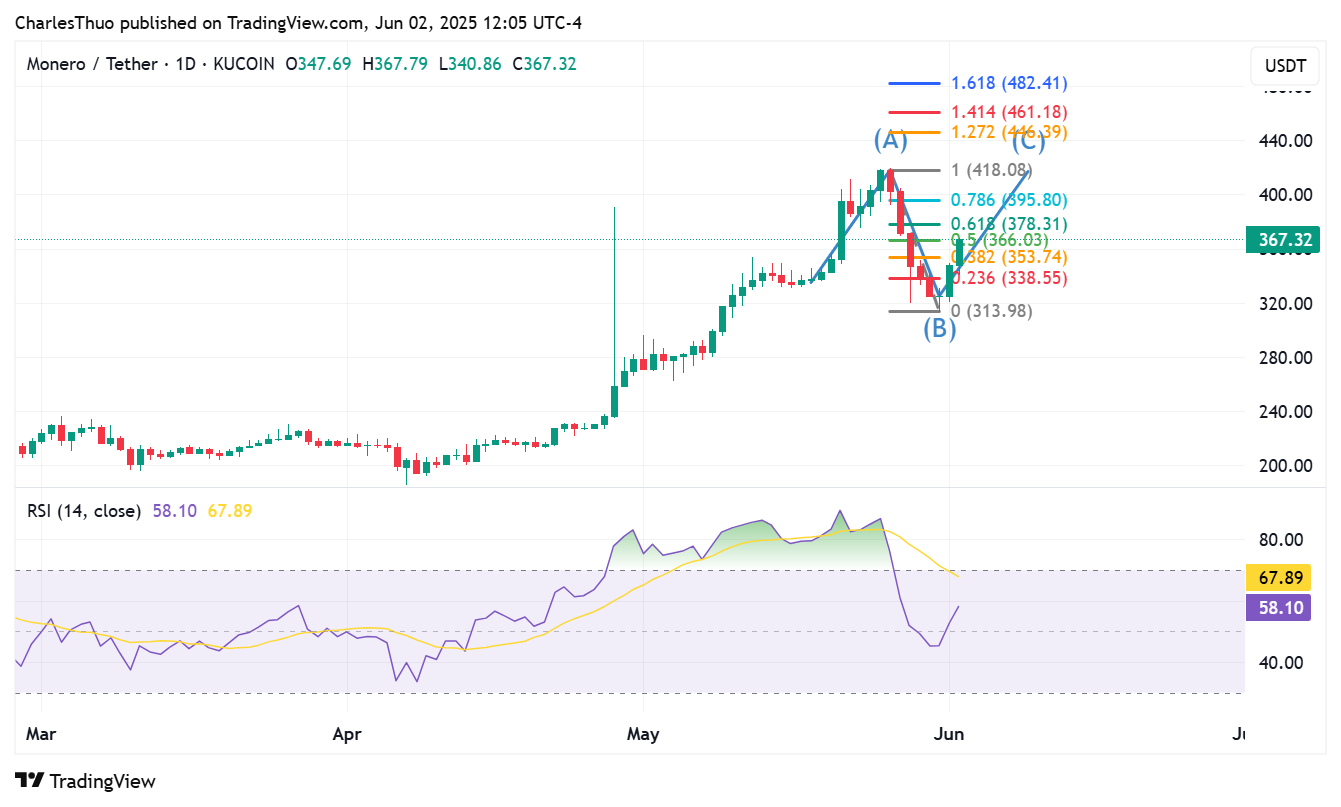Click the USDT currency badge

pyautogui.click(x=1283, y=66)
